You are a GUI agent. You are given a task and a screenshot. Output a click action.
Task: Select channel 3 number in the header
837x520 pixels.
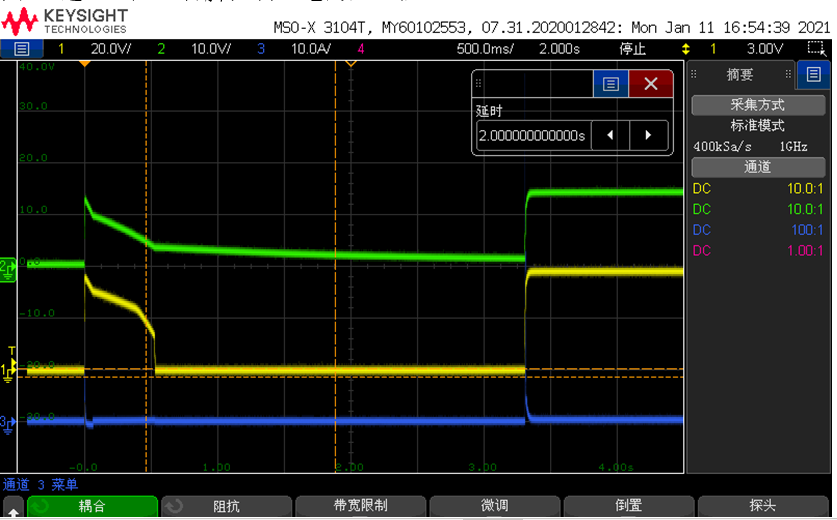coord(260,49)
